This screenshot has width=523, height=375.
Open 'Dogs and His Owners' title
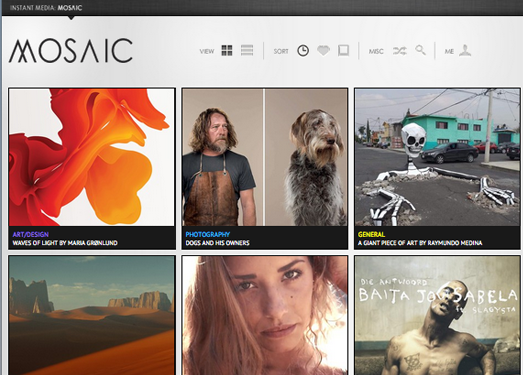(x=217, y=243)
